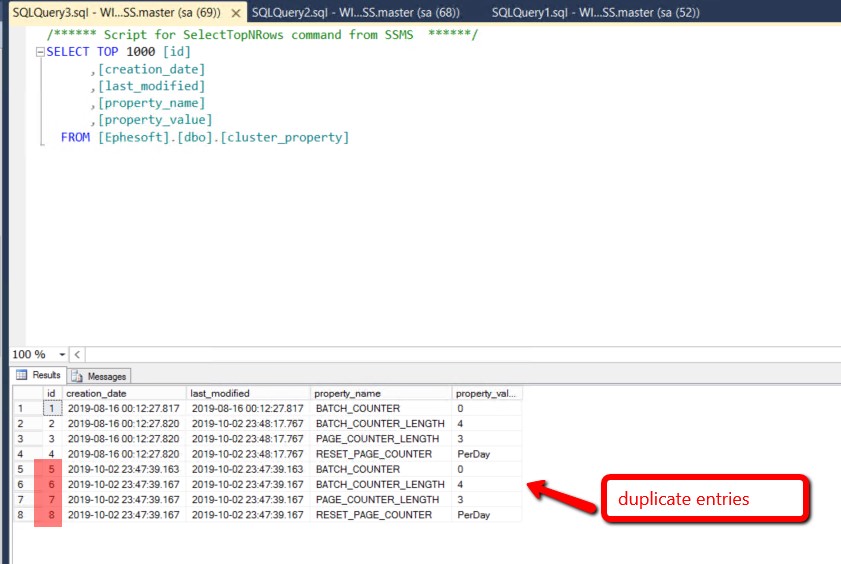Select the SQLQuery3.sql tab
Image resolution: width=841 pixels, height=564 pixels.
click(x=116, y=12)
